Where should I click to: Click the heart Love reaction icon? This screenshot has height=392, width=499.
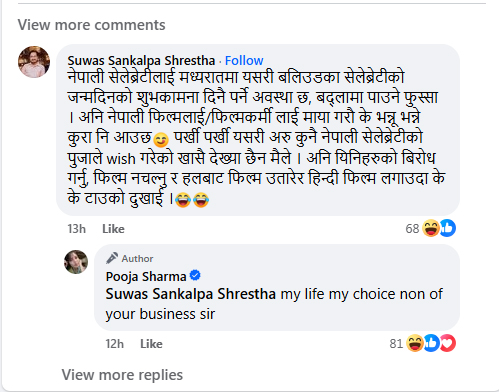tap(448, 343)
